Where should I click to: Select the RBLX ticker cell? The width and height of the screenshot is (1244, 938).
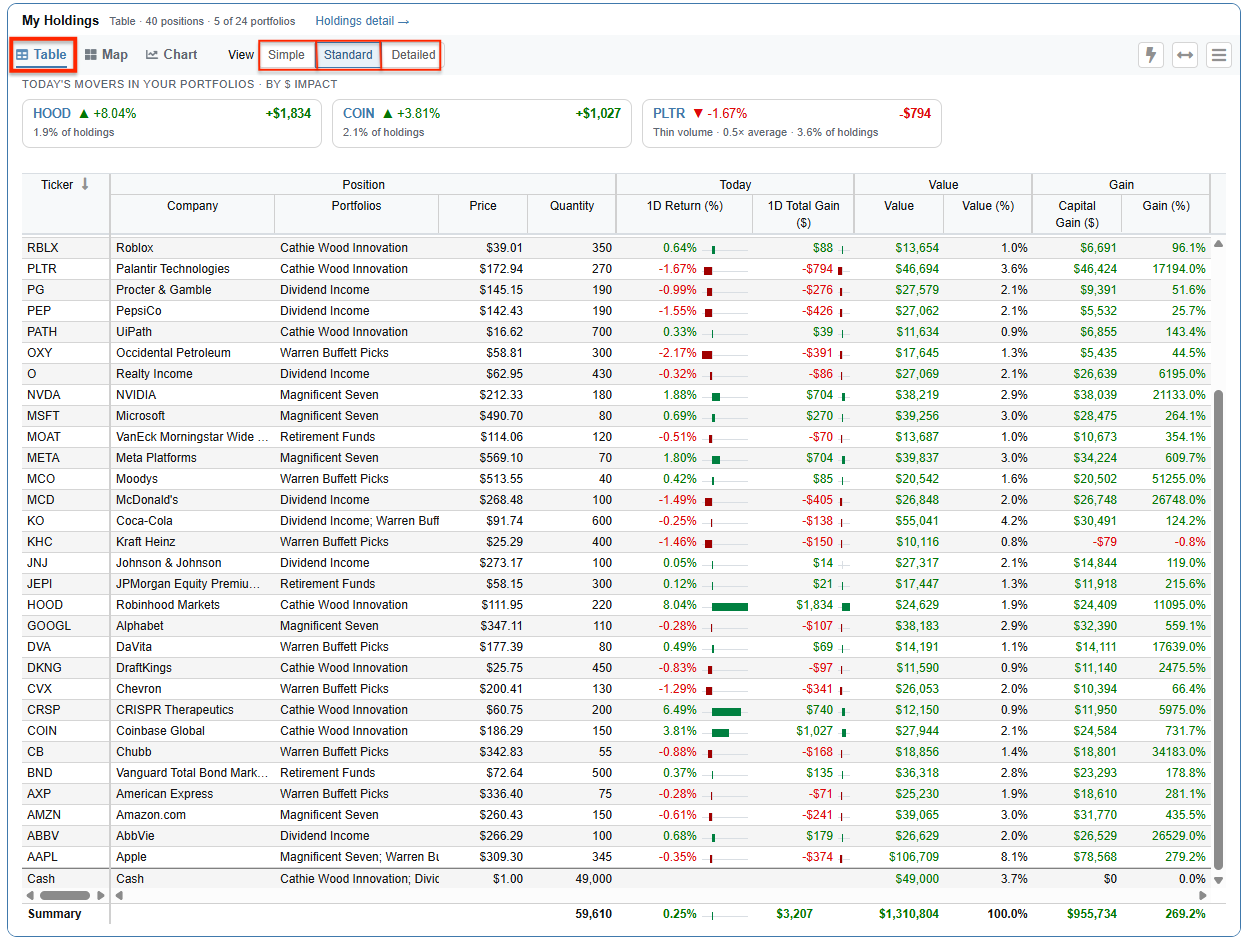(66, 248)
